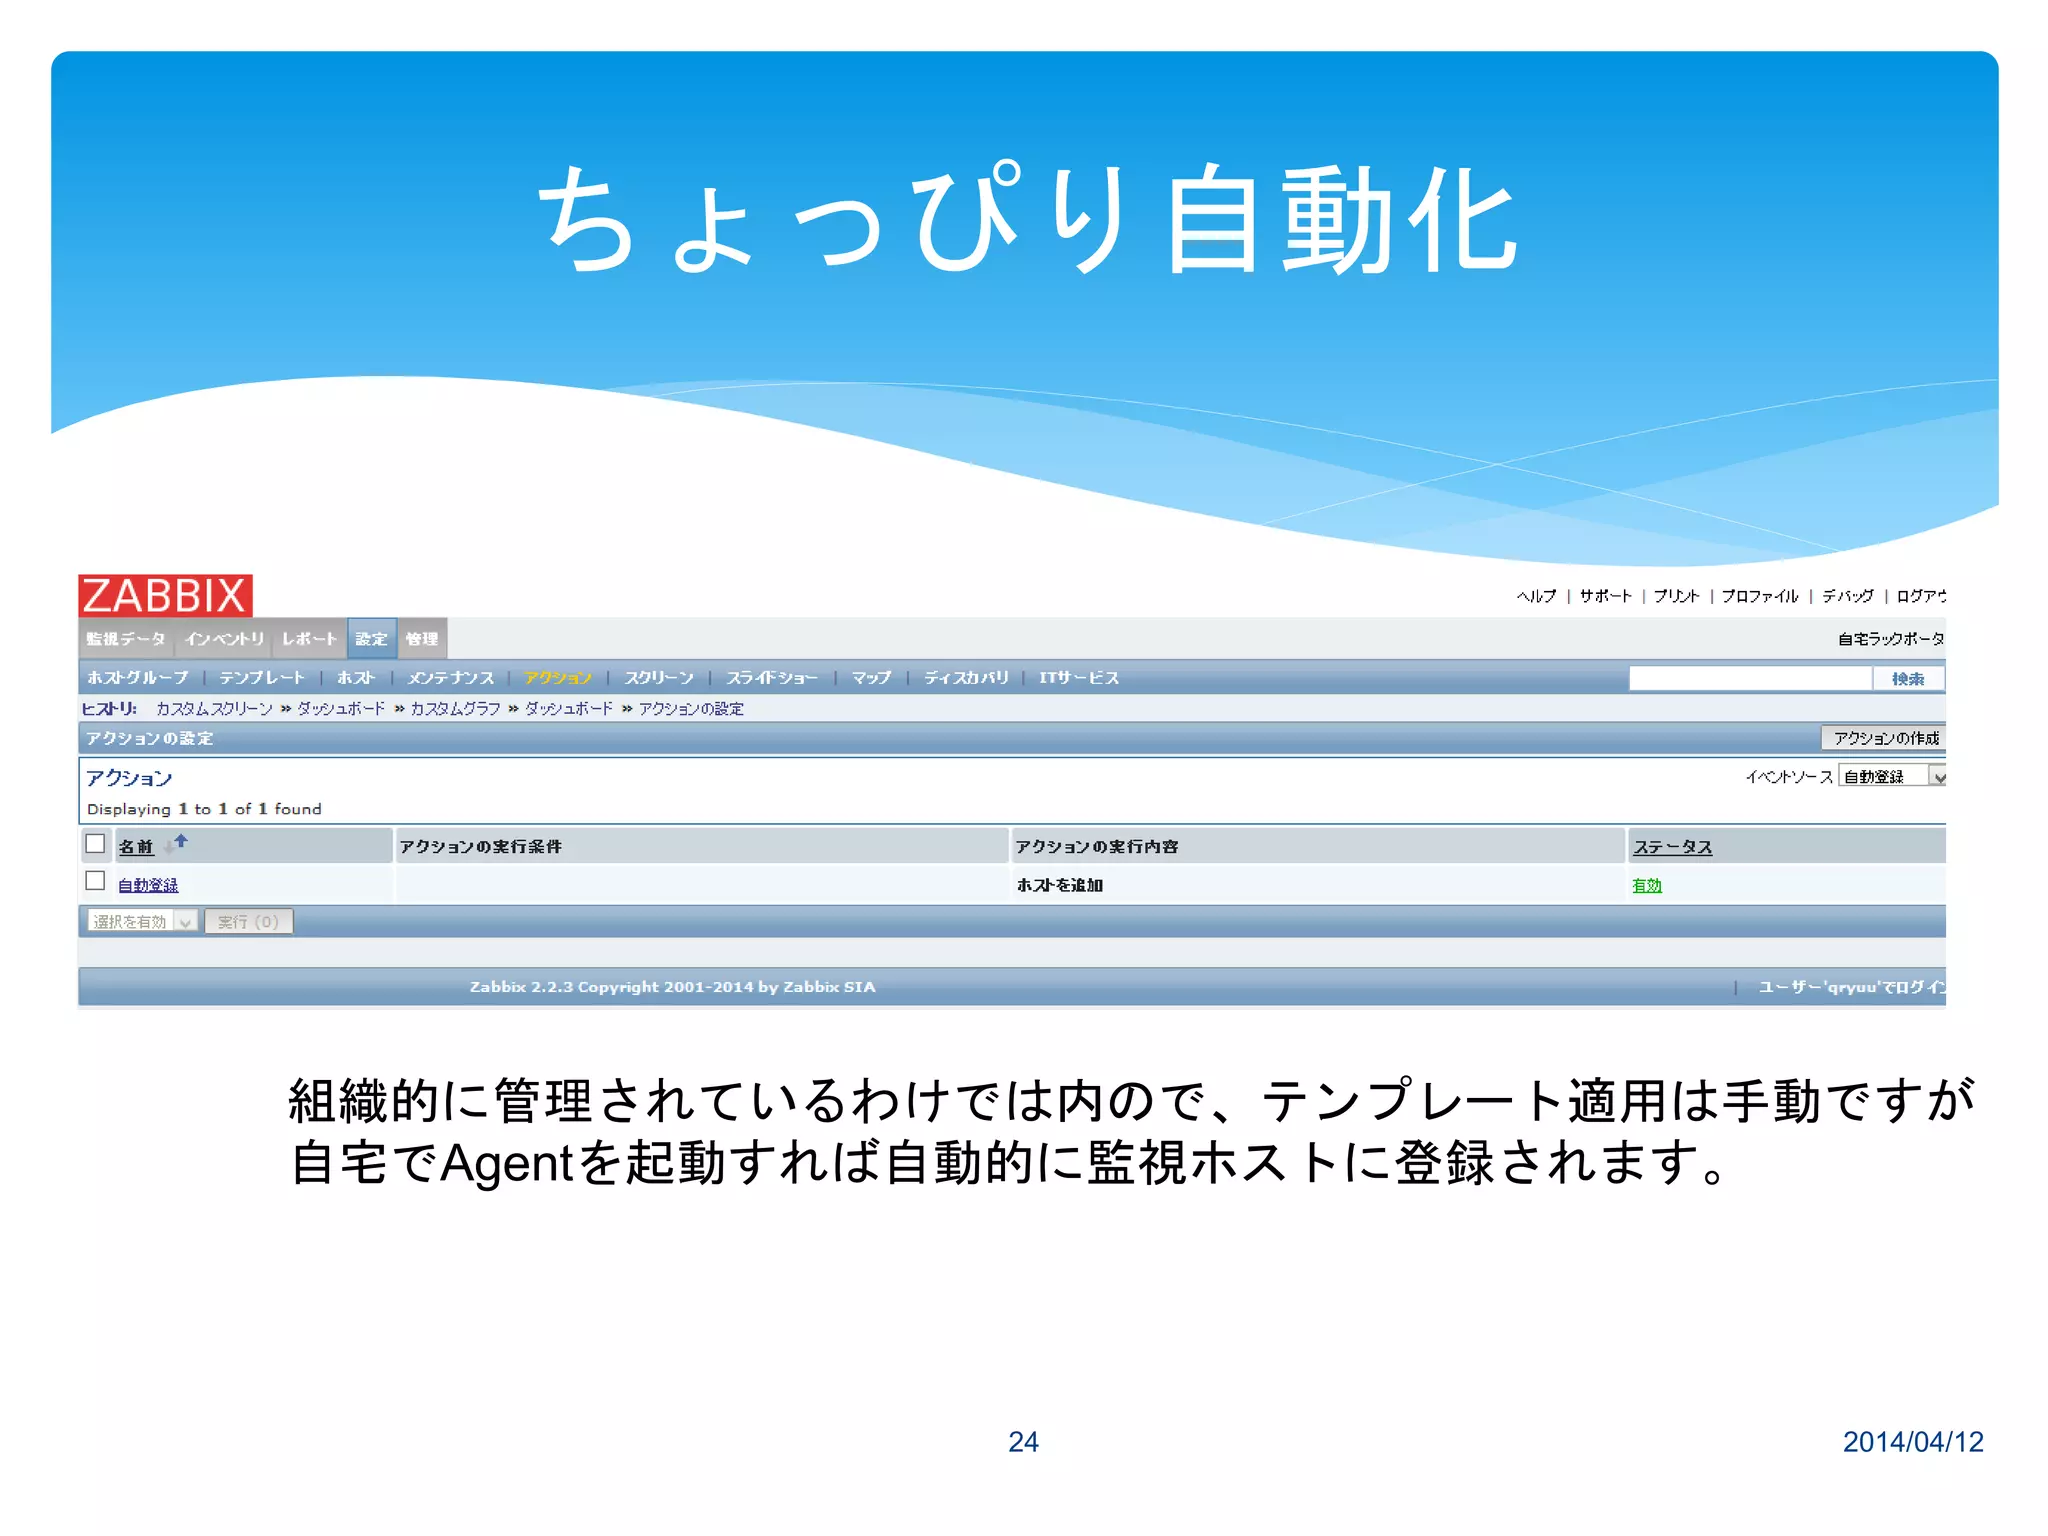The width and height of the screenshot is (2048, 1536).
Task: Click the ZABBIX logo
Action: 165,596
